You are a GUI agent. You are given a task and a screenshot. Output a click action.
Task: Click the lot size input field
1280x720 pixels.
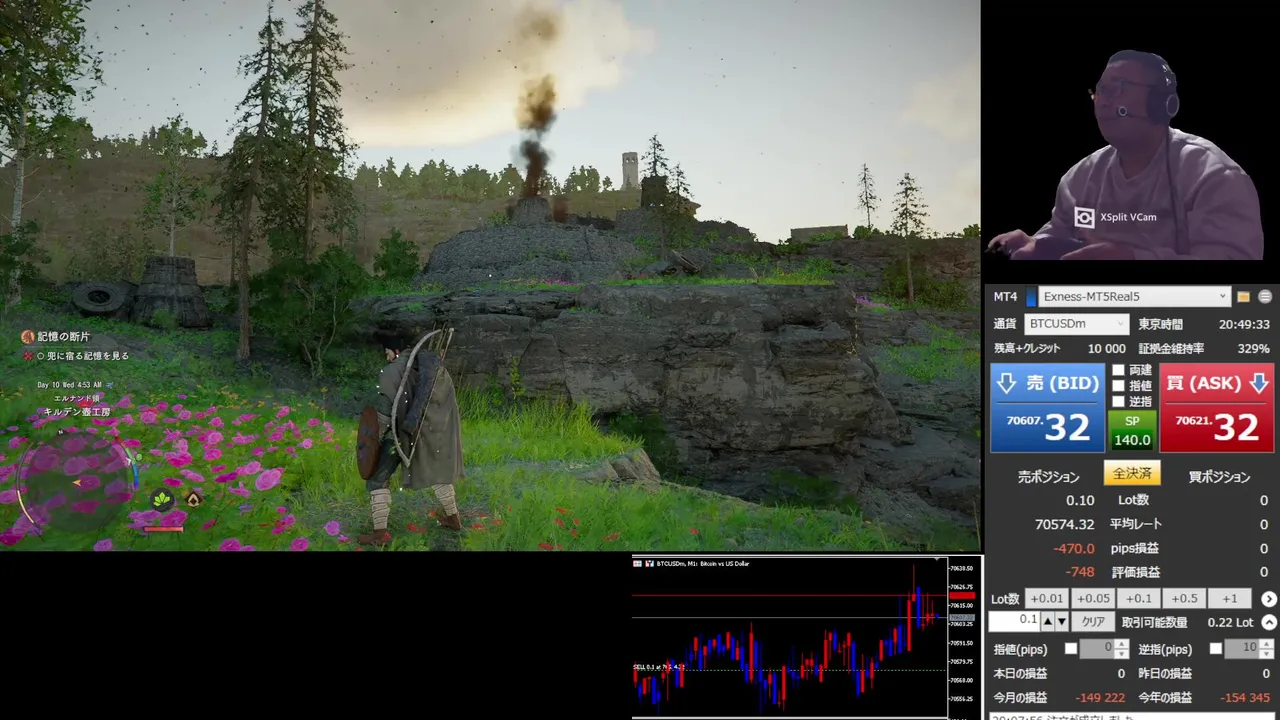(x=1014, y=621)
